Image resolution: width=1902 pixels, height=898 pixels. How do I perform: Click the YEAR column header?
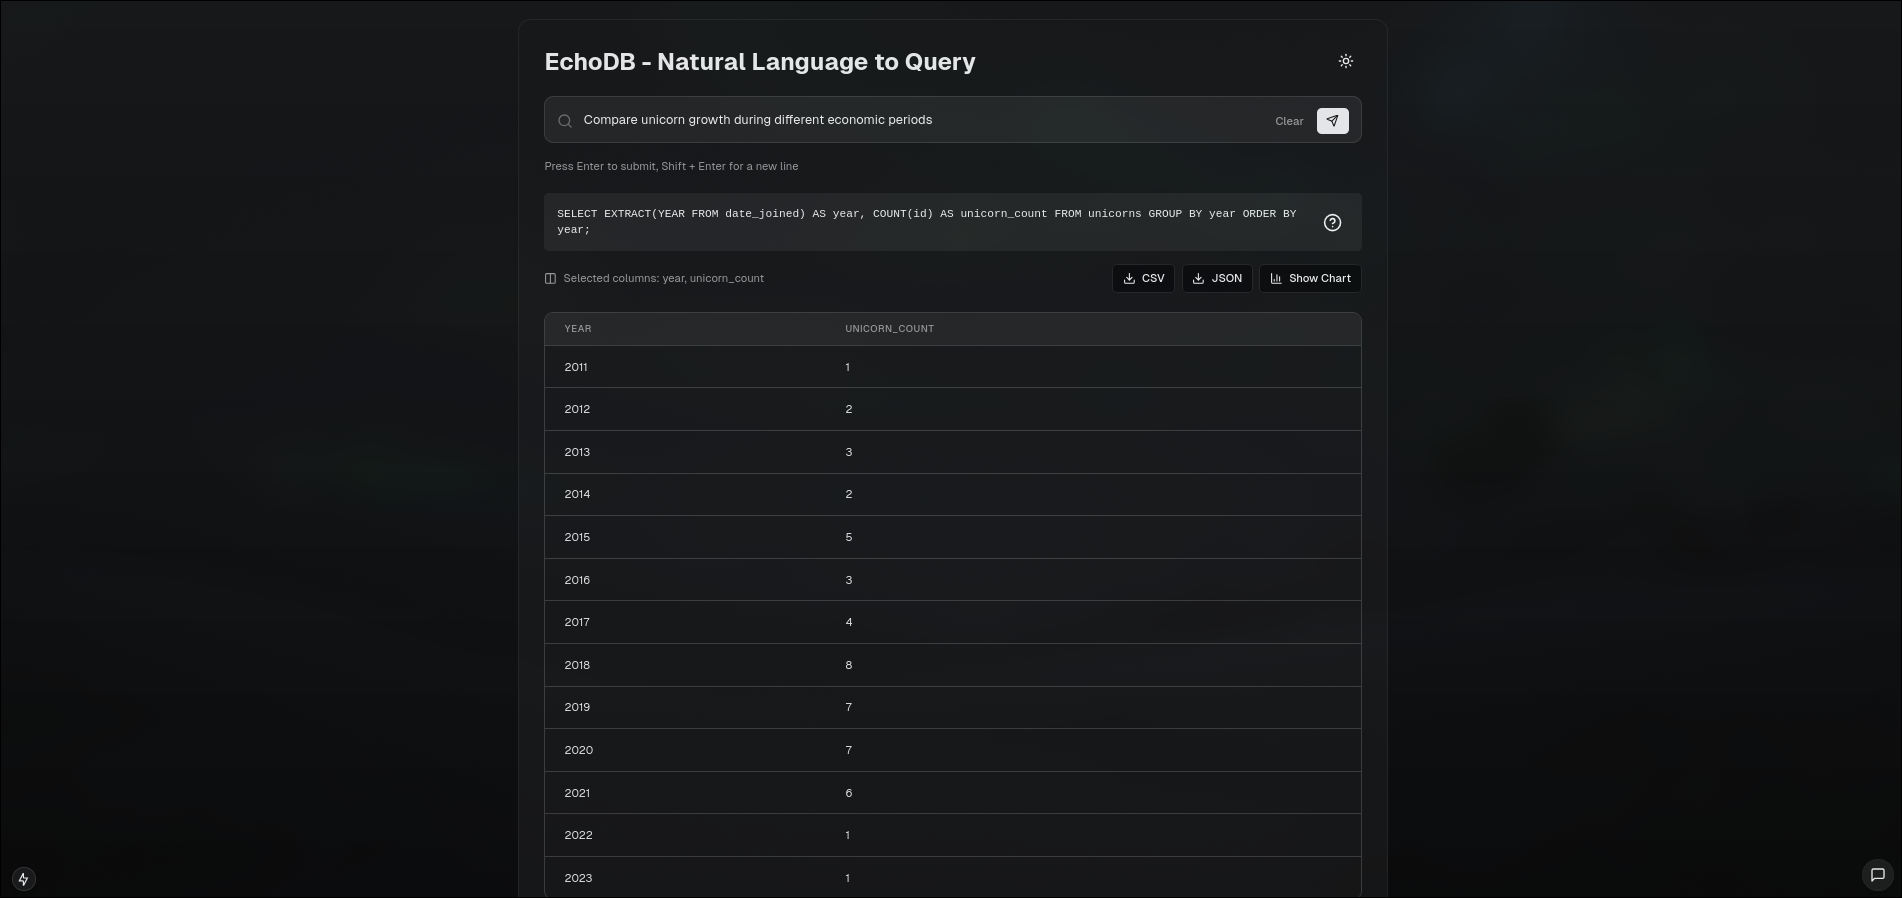pos(577,329)
